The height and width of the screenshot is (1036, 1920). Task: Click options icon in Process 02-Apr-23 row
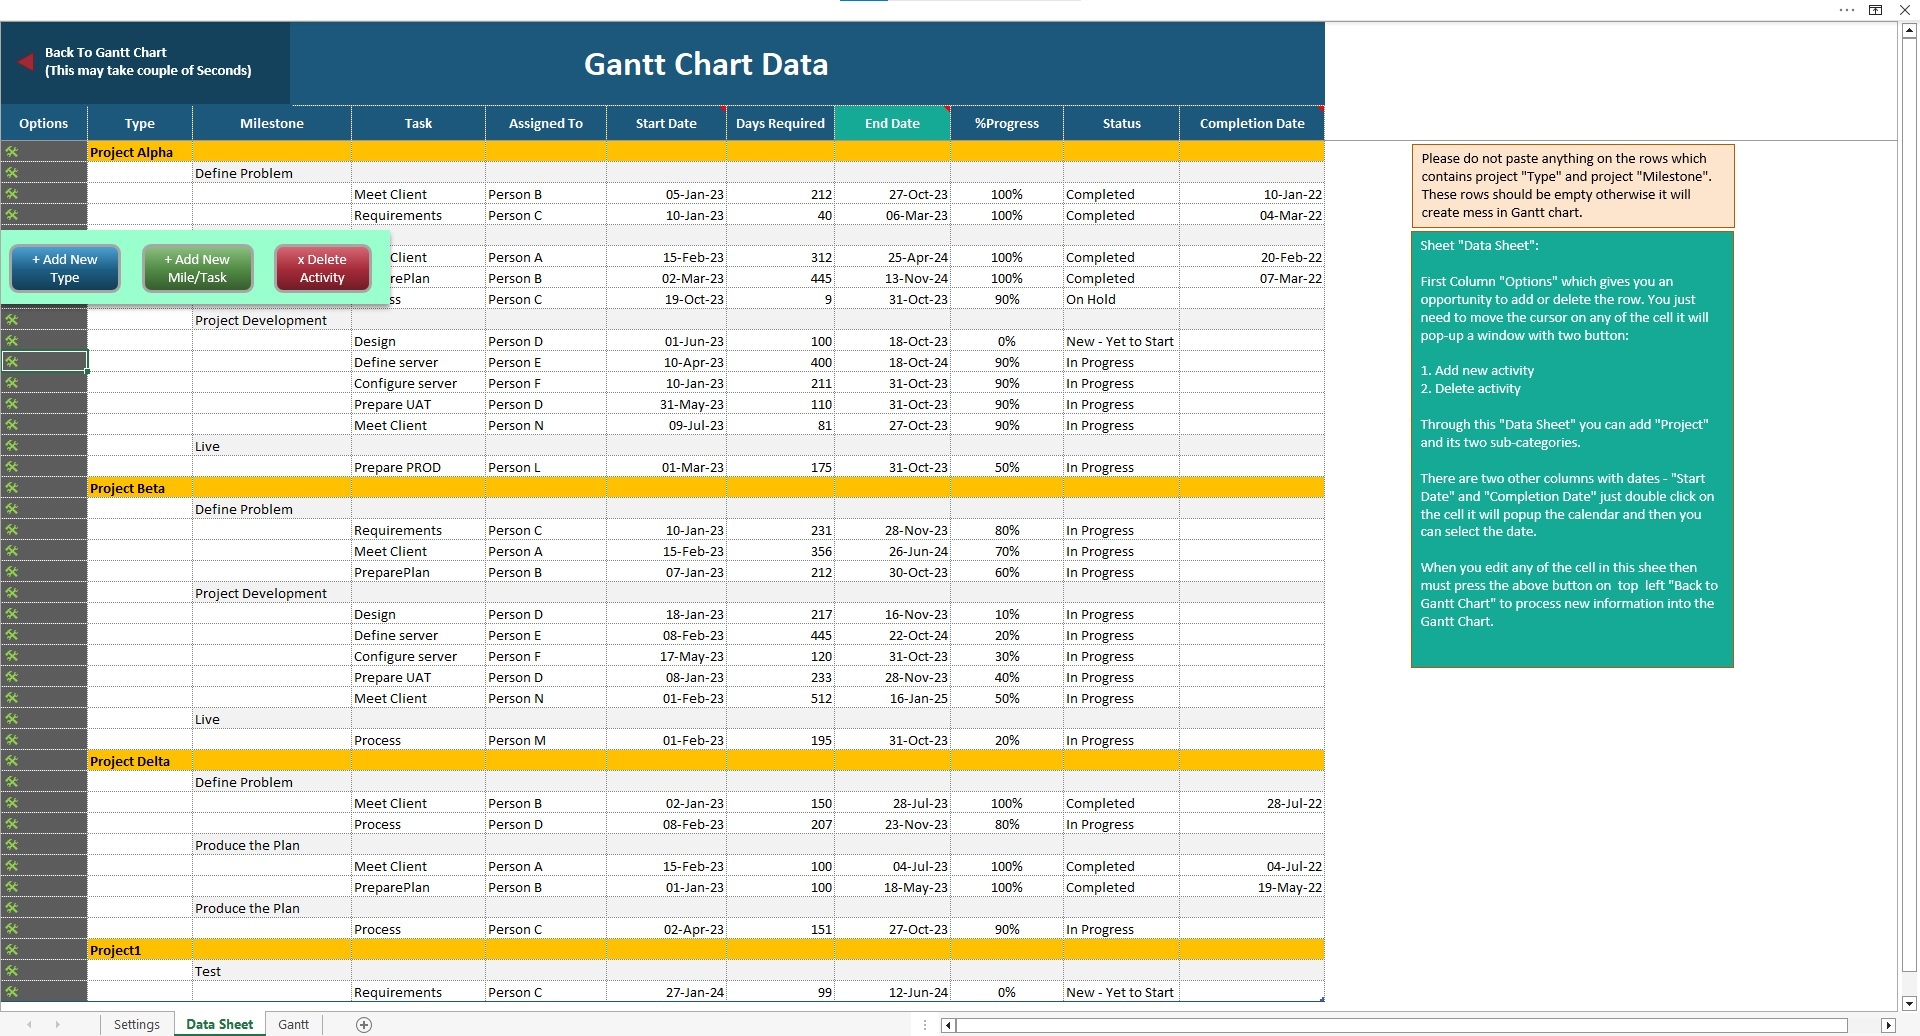click(x=12, y=929)
